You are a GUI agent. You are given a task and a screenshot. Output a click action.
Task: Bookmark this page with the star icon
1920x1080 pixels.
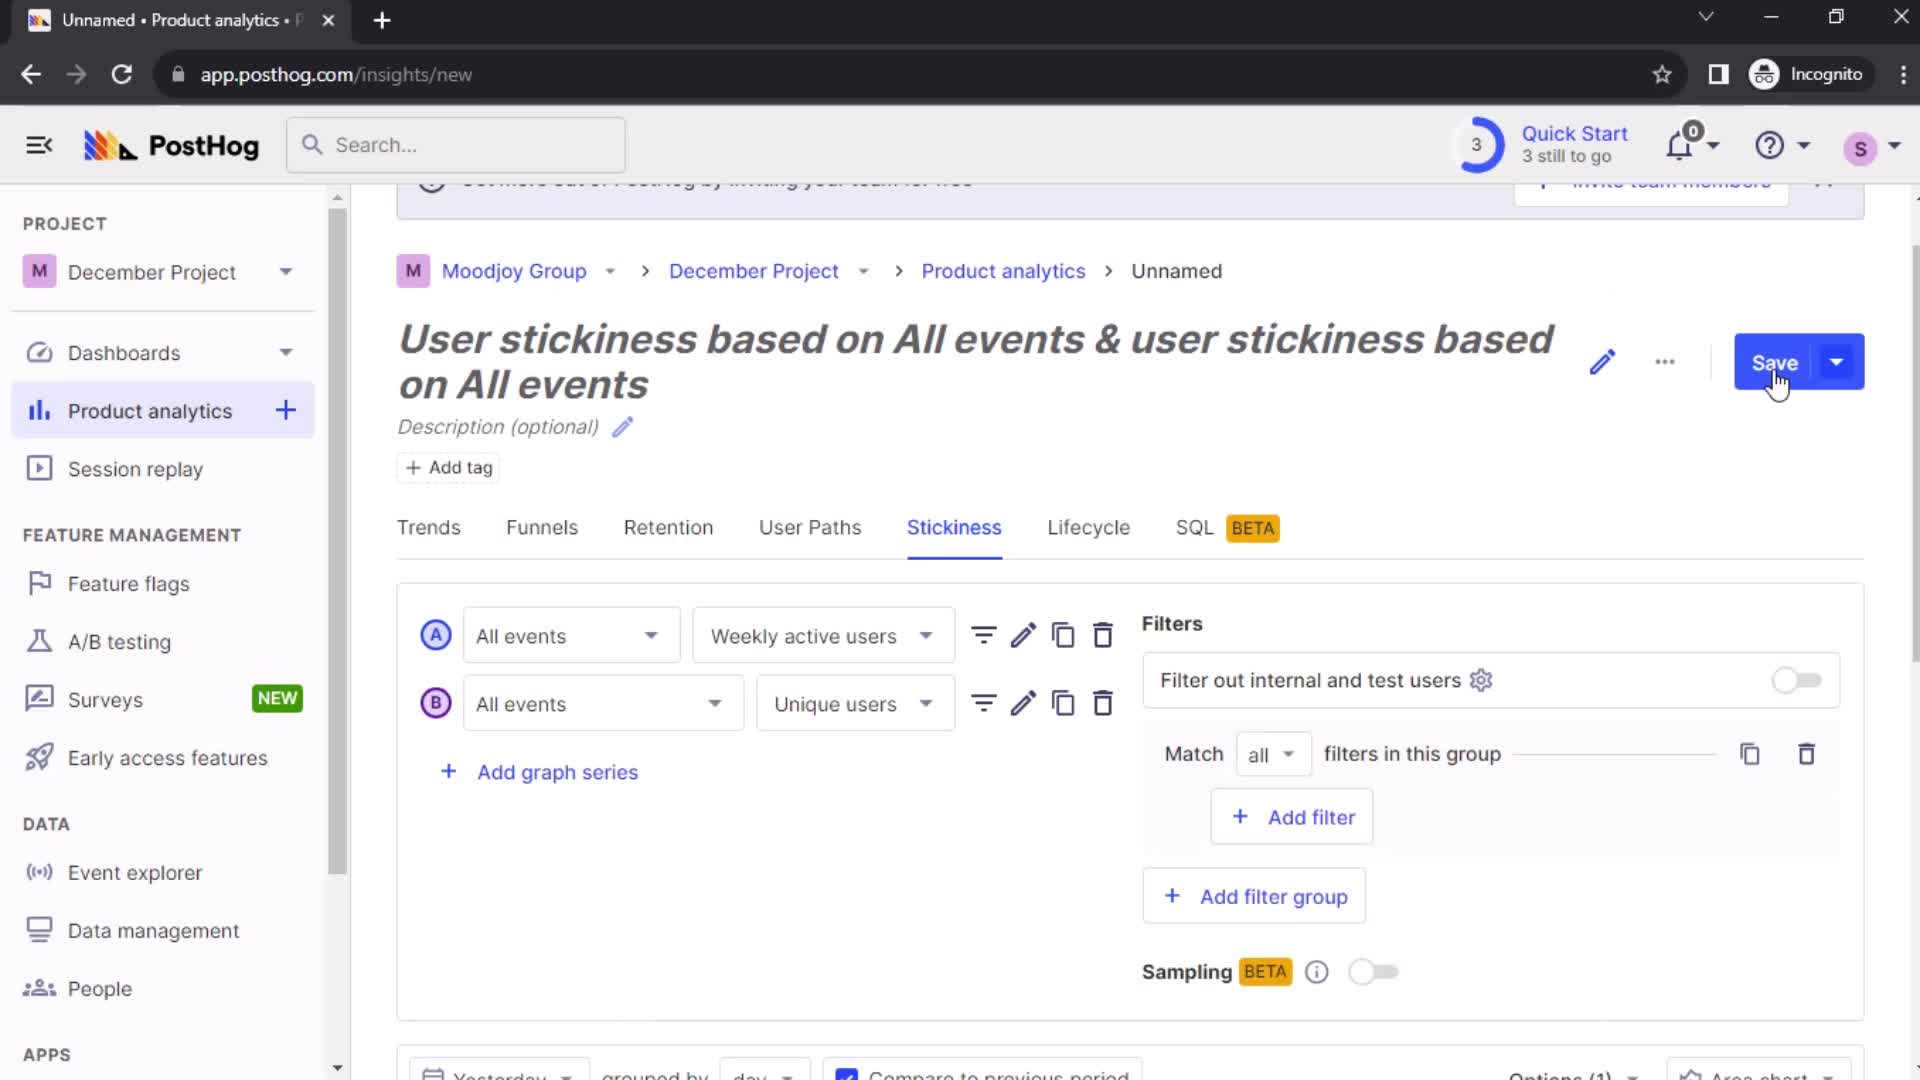pos(1662,75)
